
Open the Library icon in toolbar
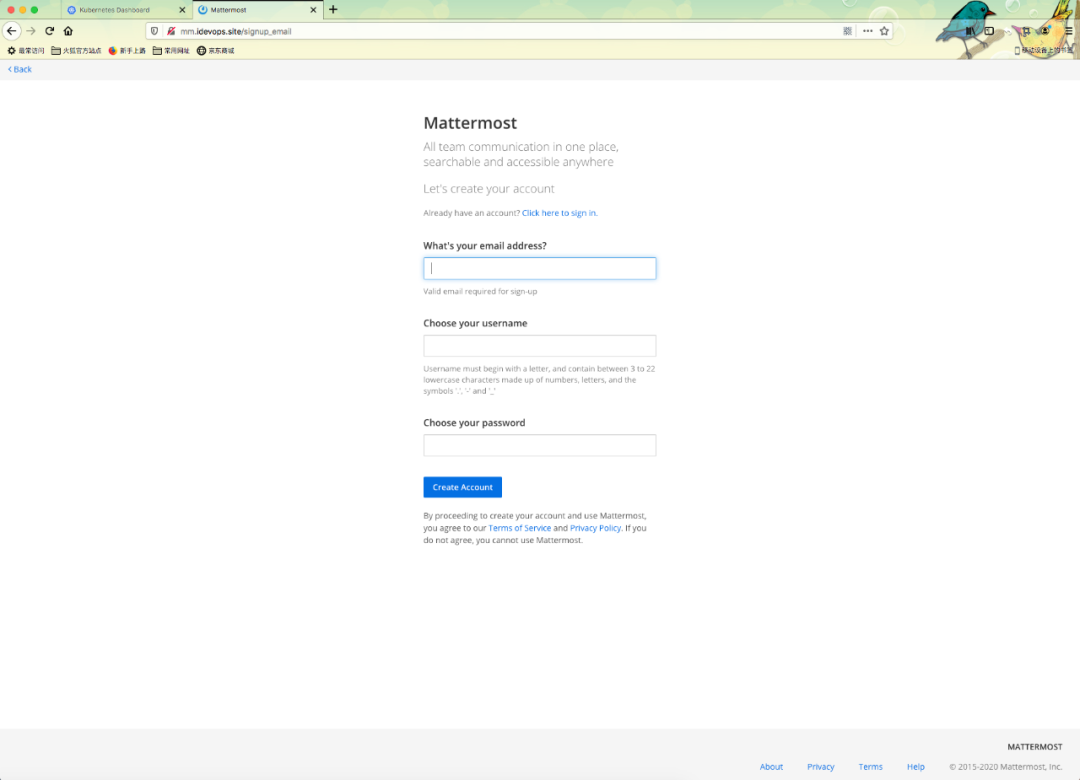click(970, 31)
